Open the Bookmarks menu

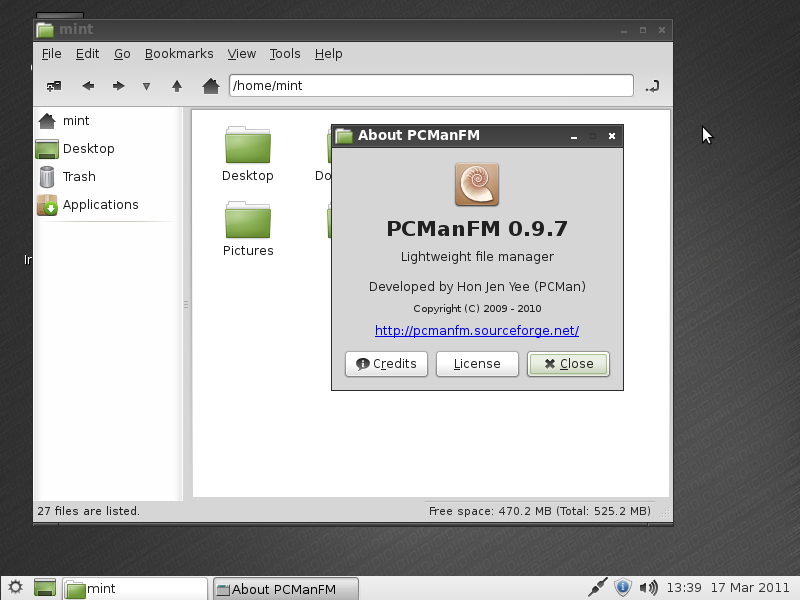coord(179,54)
